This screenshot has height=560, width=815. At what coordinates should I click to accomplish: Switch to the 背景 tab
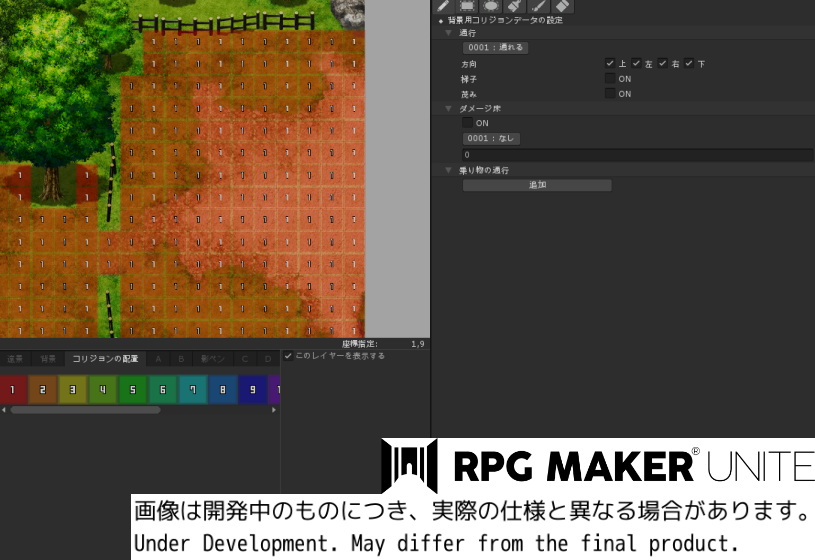tap(48, 359)
